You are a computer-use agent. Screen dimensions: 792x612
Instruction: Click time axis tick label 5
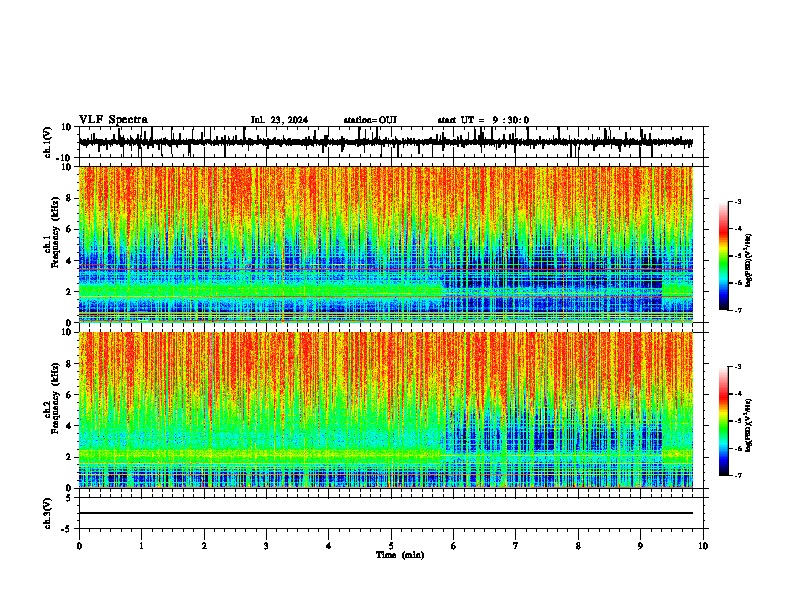pyautogui.click(x=391, y=546)
